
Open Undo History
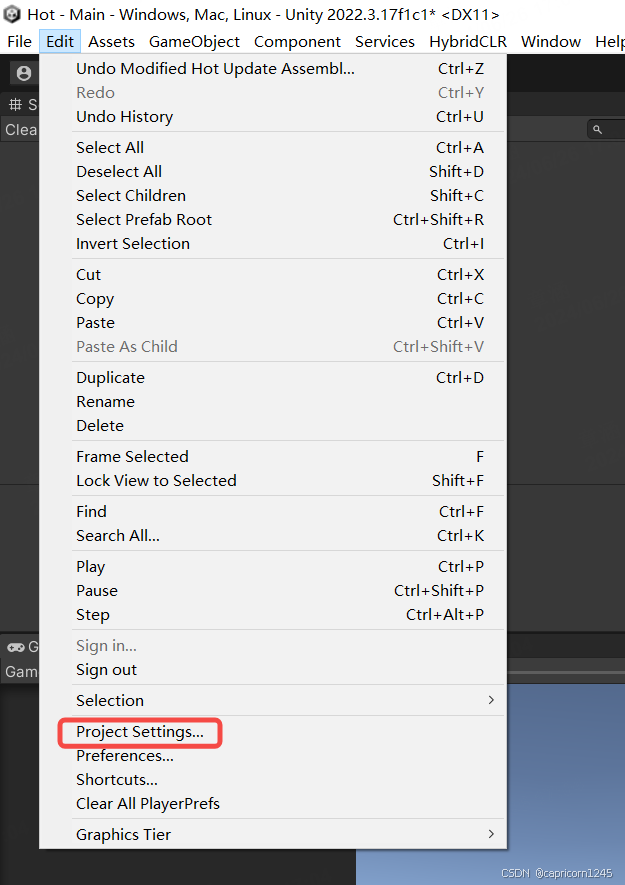point(124,117)
